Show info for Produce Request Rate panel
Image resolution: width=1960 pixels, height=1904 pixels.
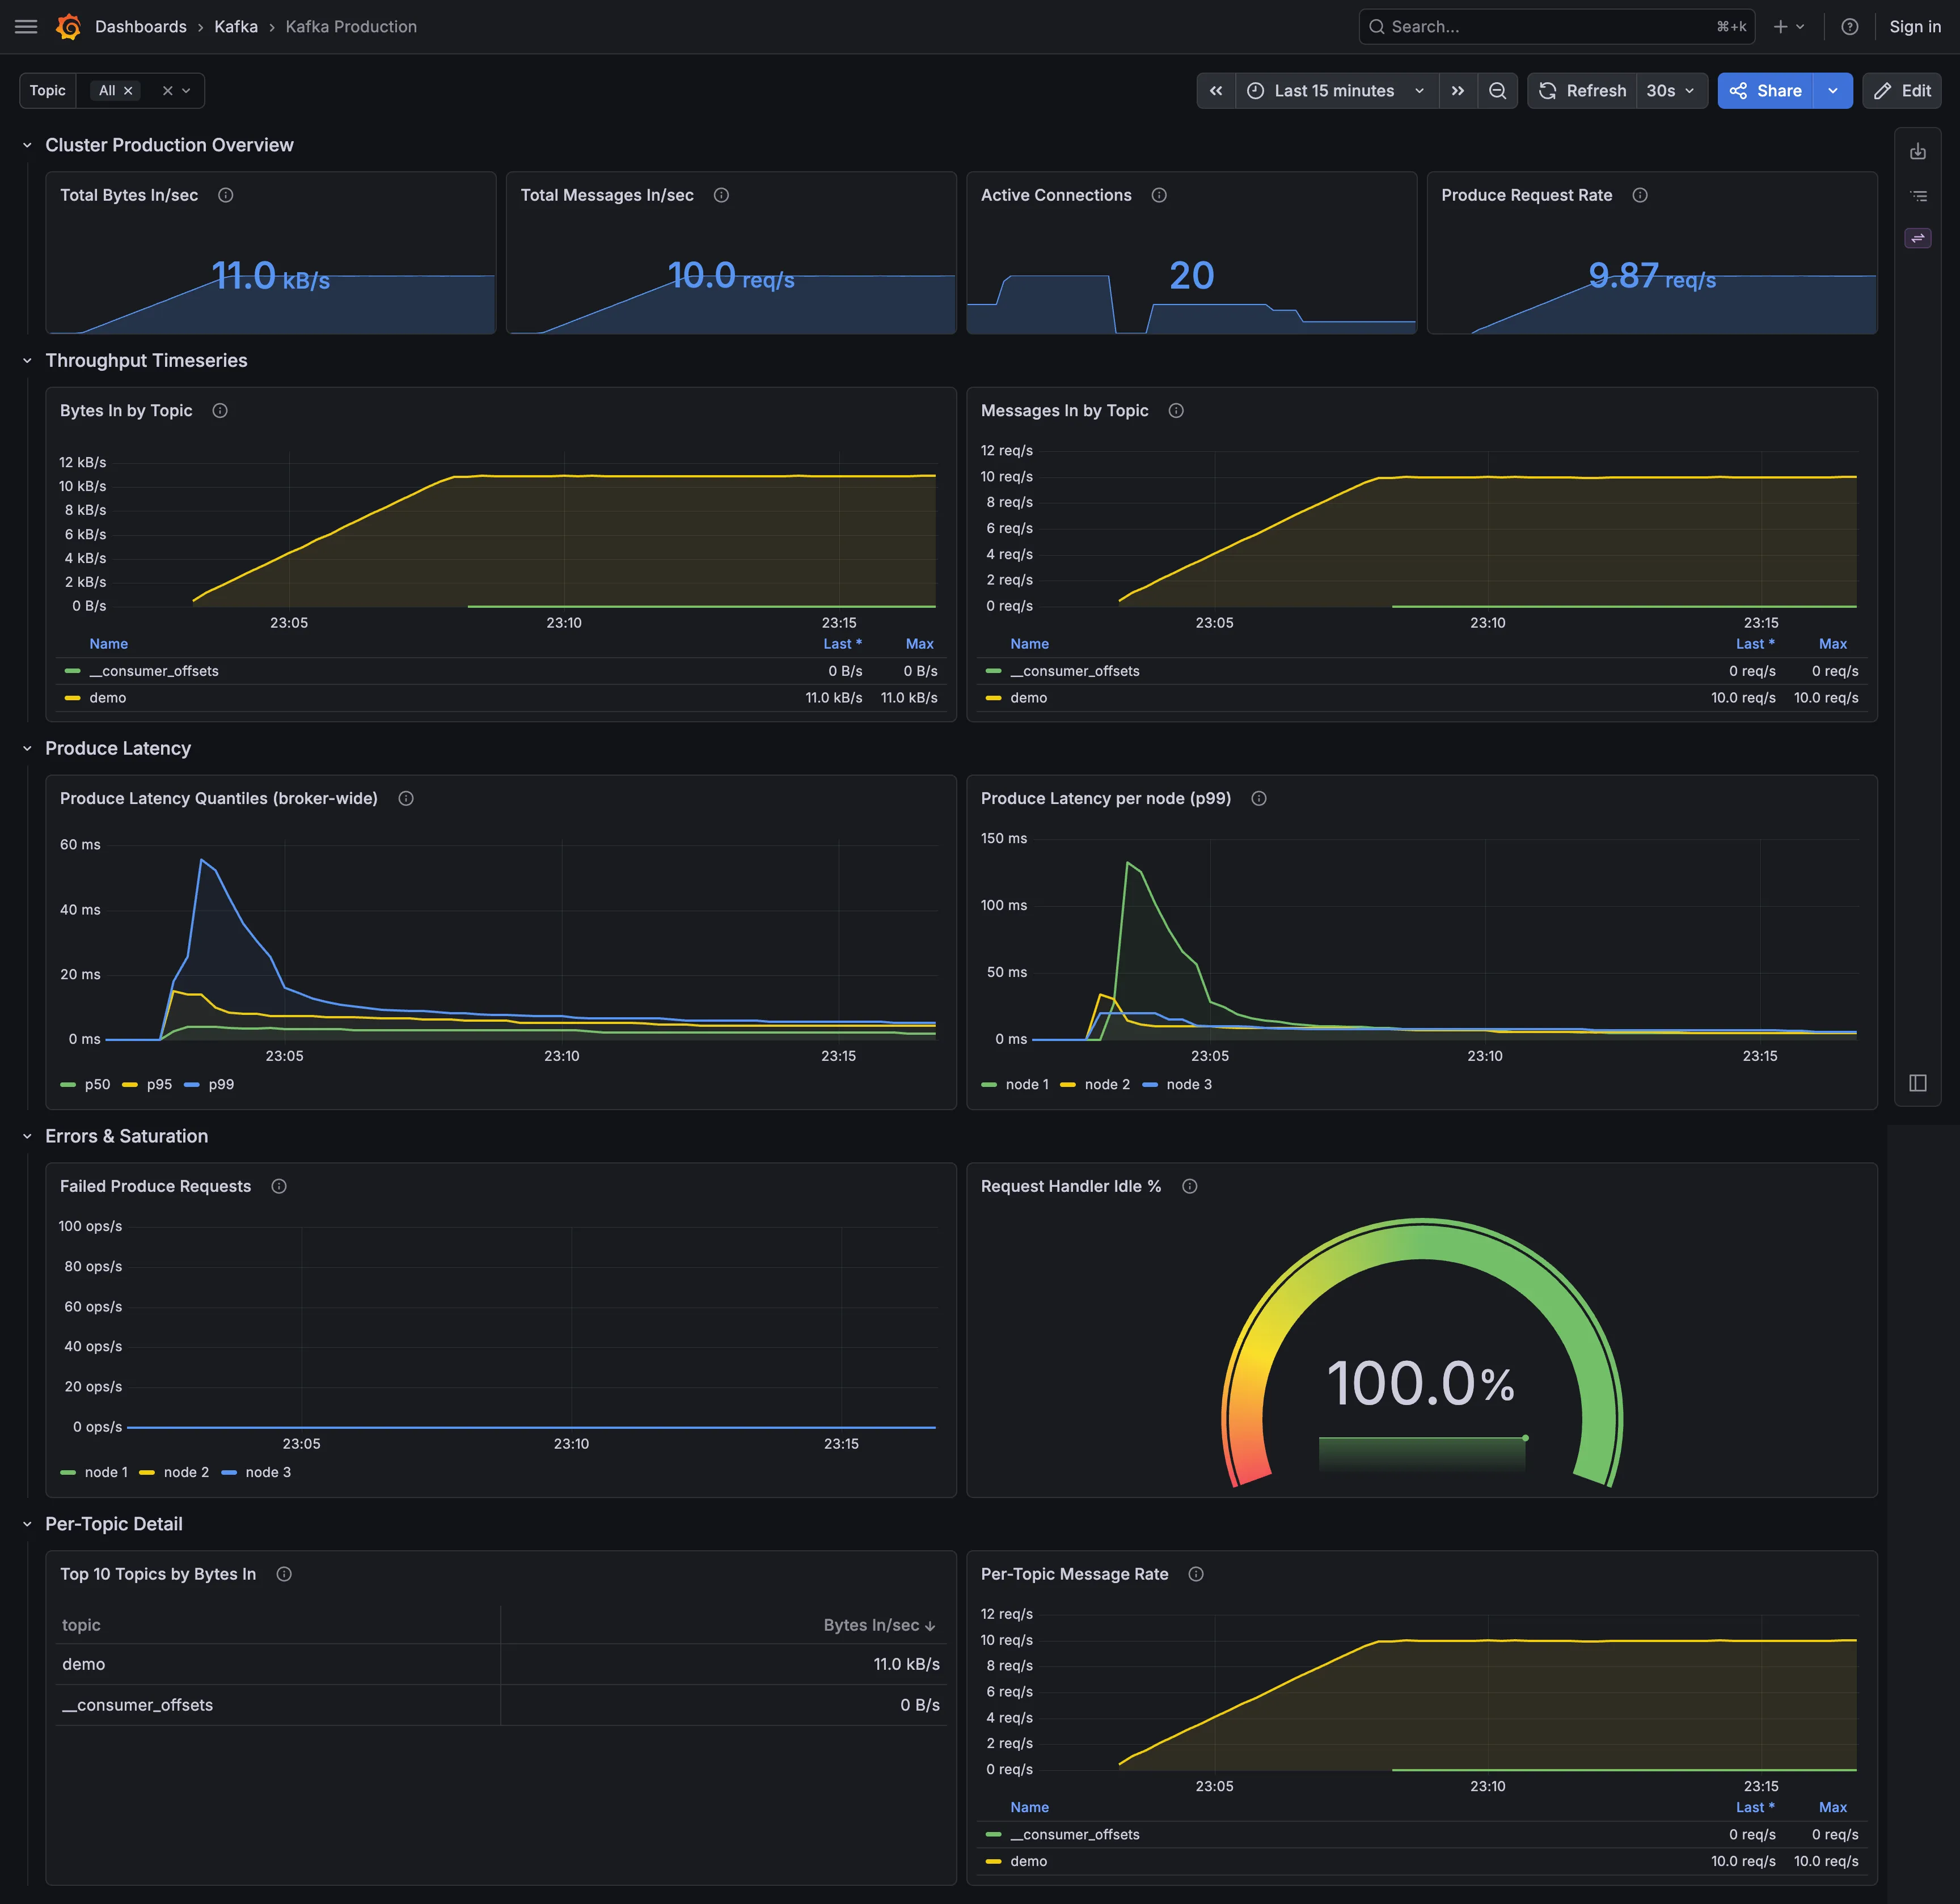tap(1640, 195)
